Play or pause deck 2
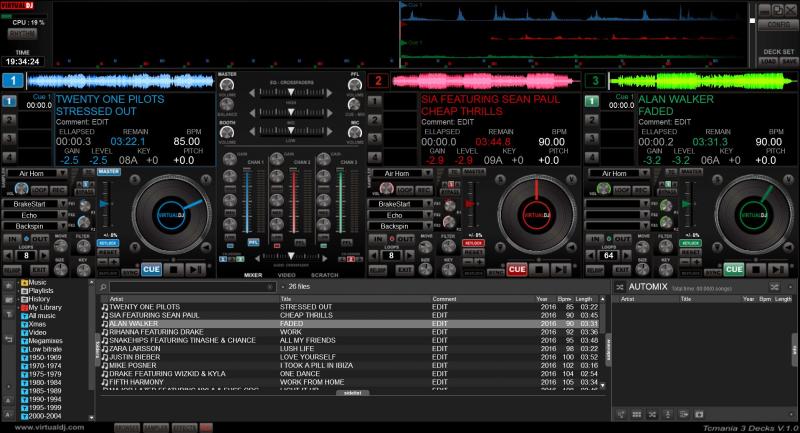Screen dimensions: 800x433 (x=560, y=269)
